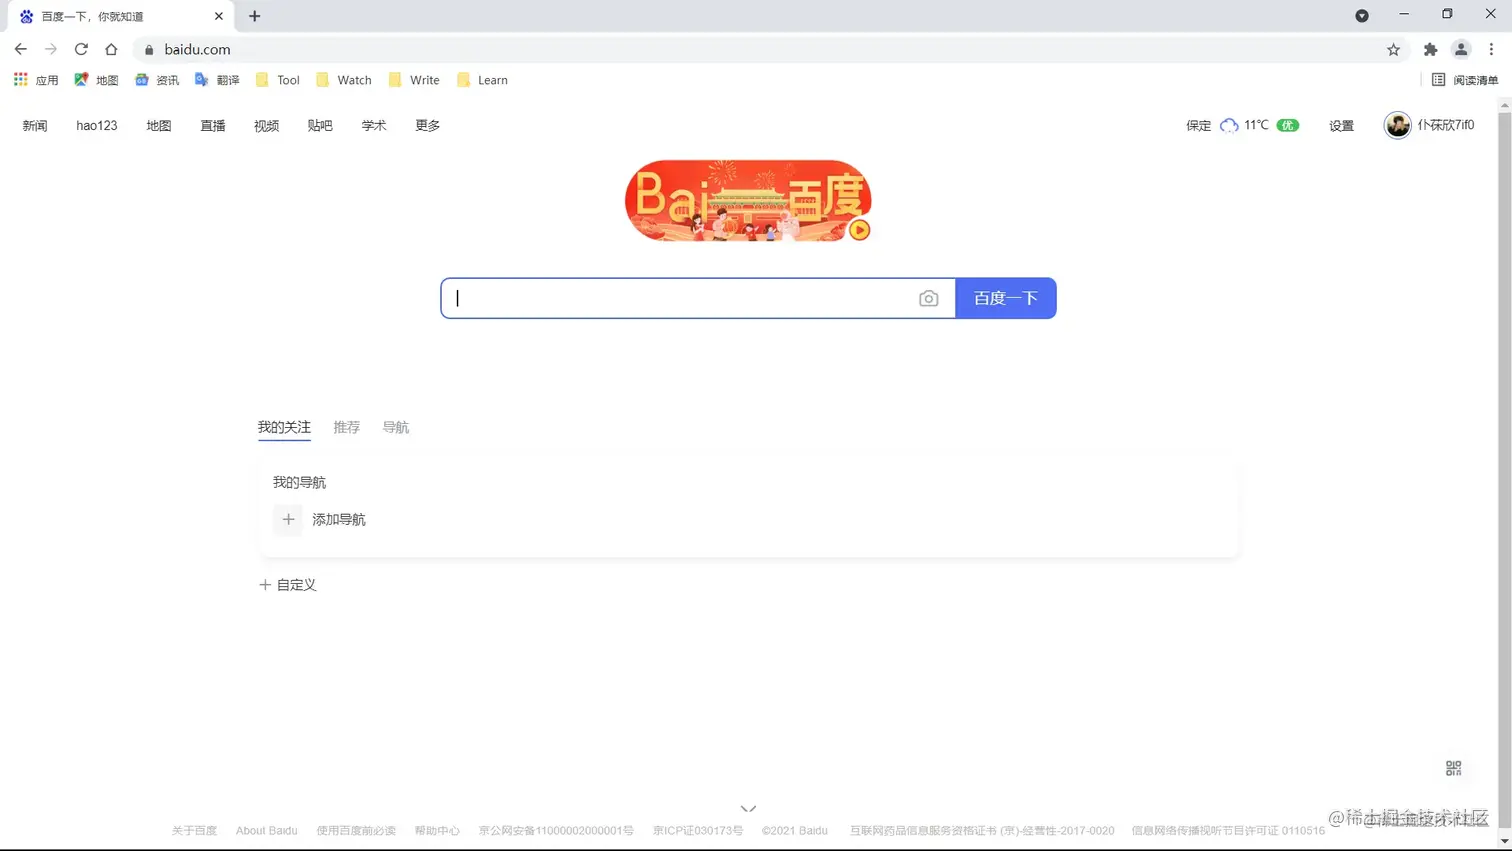Screen dimensions: 1512x851
Task: Open the browser home page icon
Action: pos(111,49)
